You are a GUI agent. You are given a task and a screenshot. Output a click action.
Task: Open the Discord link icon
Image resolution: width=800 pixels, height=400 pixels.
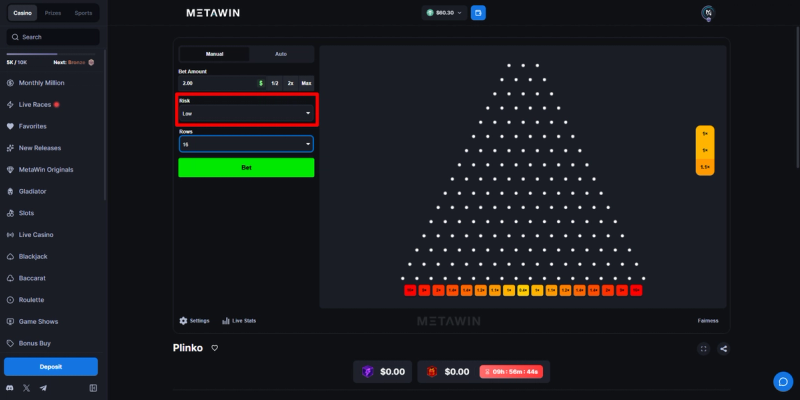[10, 388]
